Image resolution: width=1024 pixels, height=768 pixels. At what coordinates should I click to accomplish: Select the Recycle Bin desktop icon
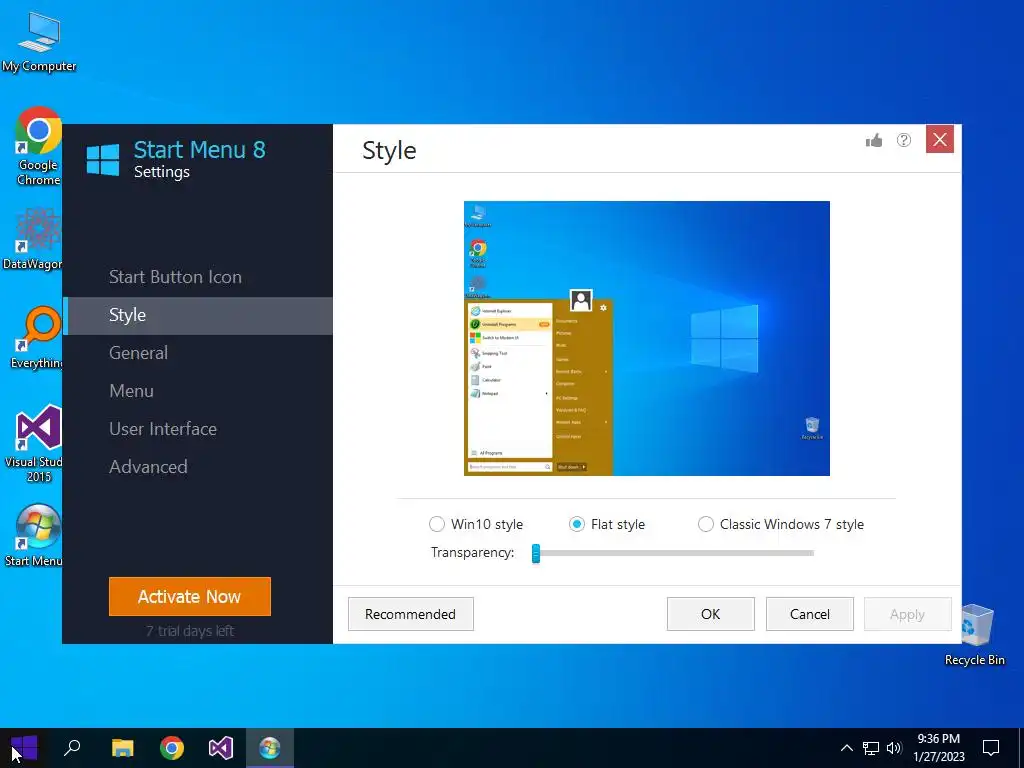(974, 635)
